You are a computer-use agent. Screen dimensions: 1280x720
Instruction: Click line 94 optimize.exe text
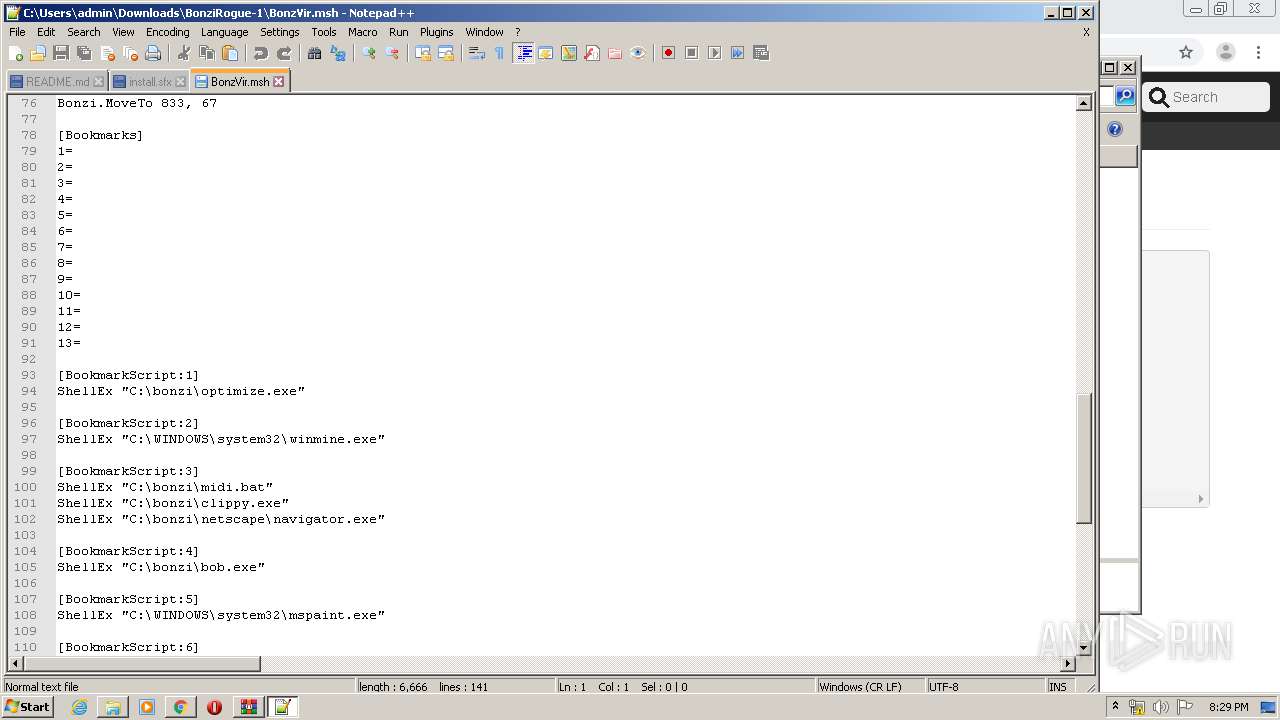pos(181,391)
